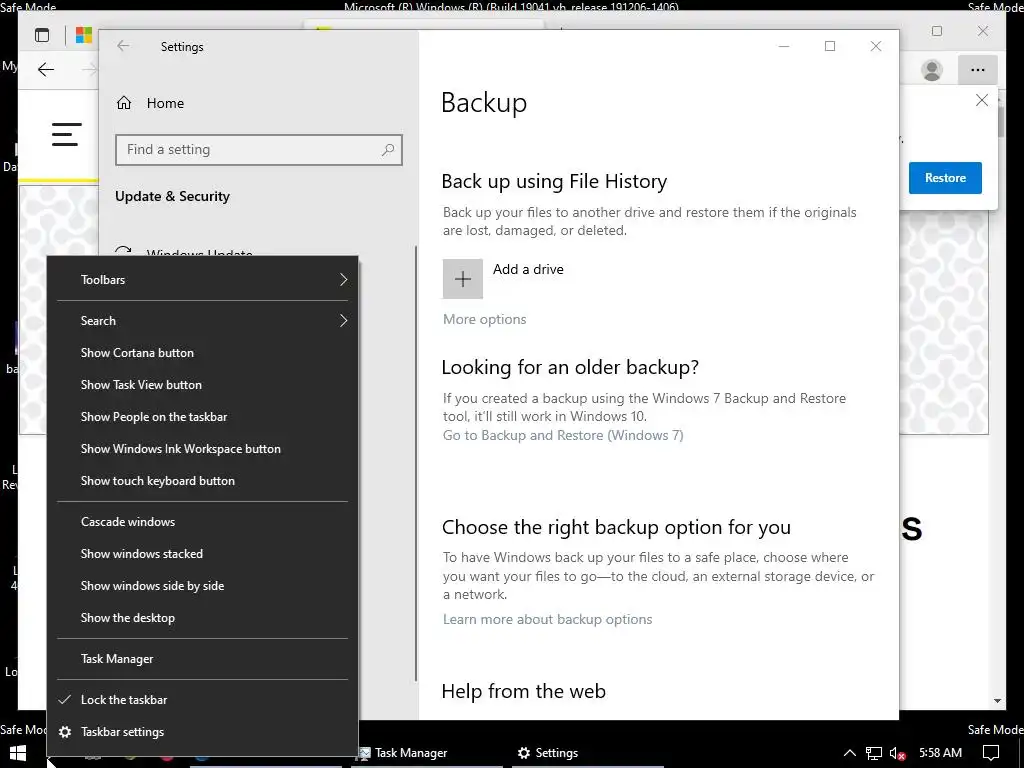This screenshot has width=1024, height=768.
Task: Select Show touch keyboard button
Action: [x=202, y=481]
